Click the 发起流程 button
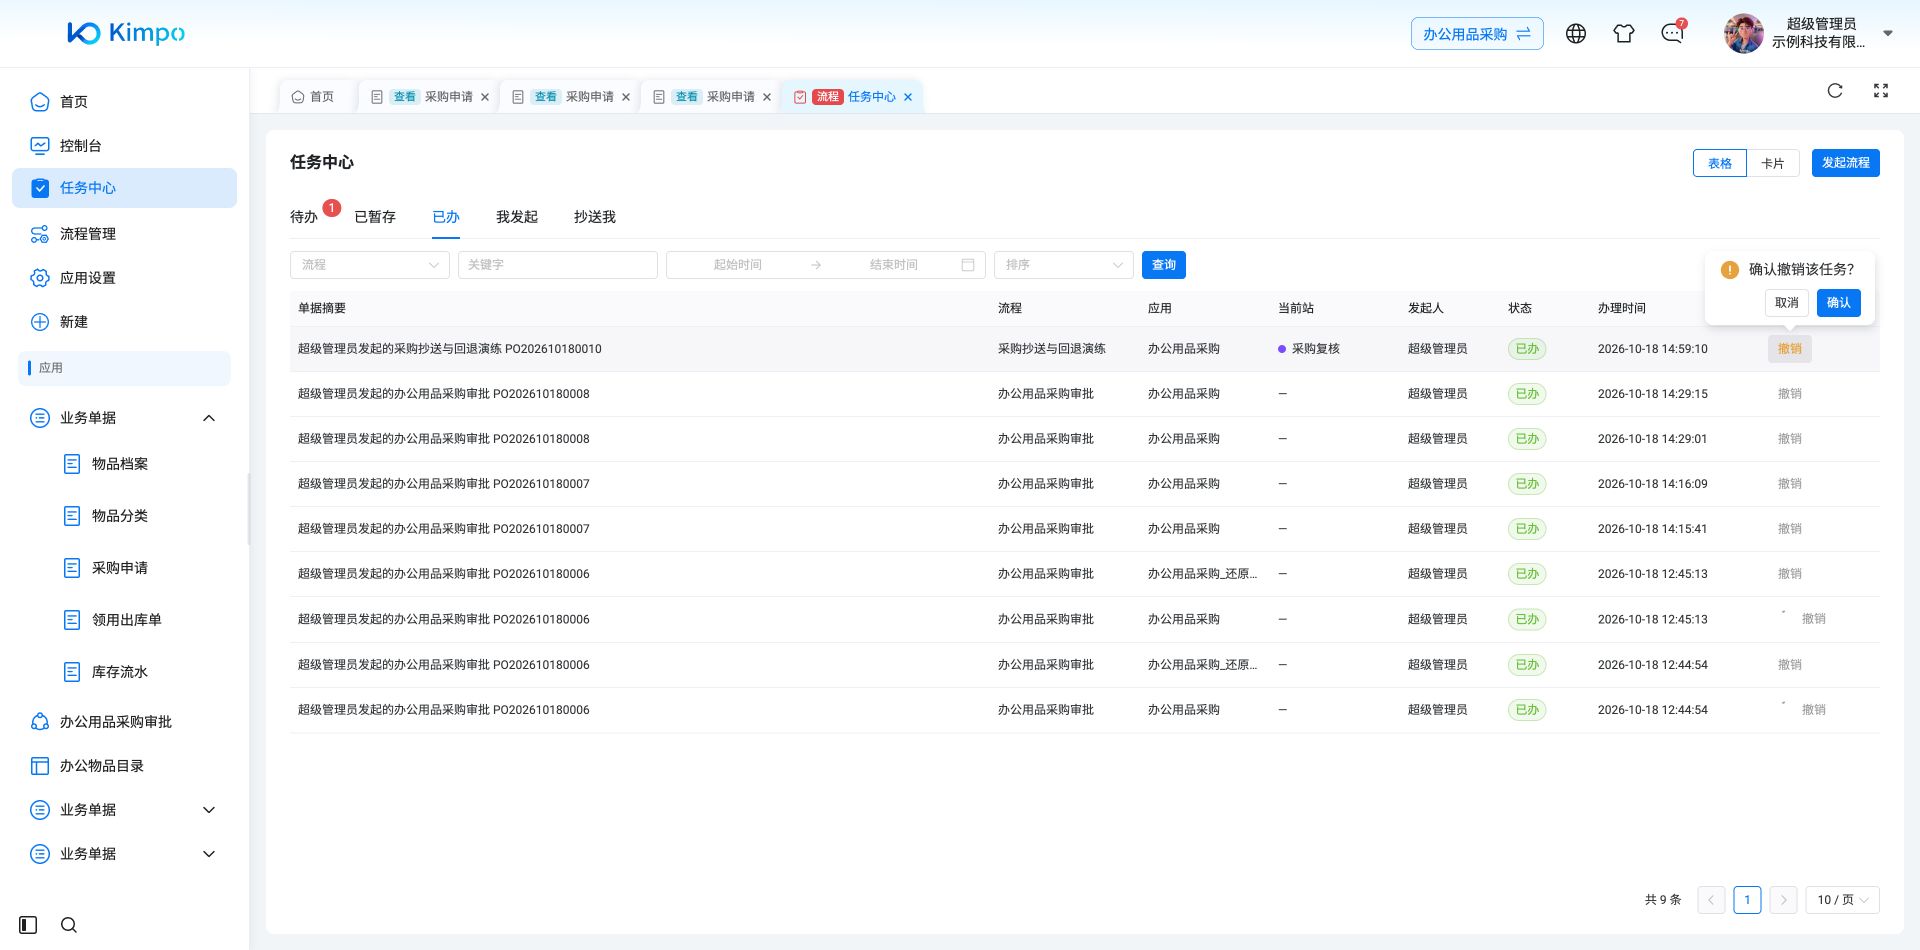The height and width of the screenshot is (950, 1920). [1846, 163]
